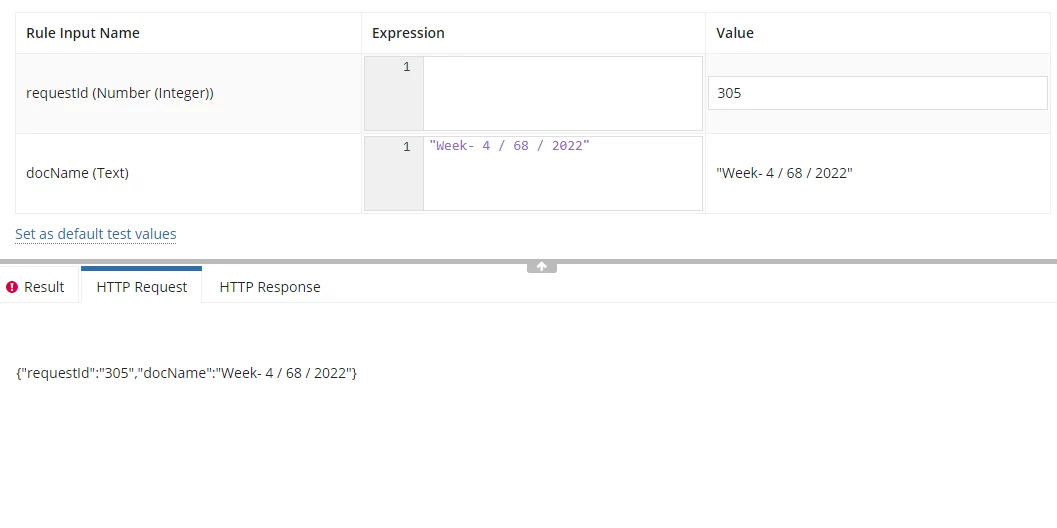Viewport: 1057px width, 528px height.
Task: Click the 'Value' column header
Action: click(735, 33)
